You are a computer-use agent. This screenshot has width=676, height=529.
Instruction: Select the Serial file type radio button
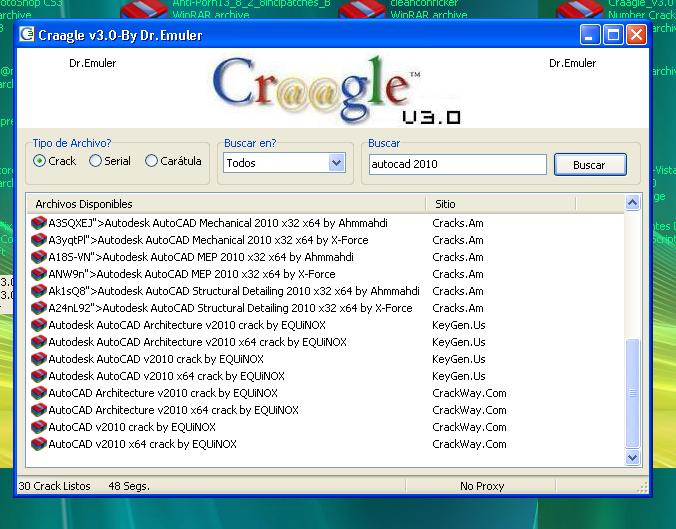(x=95, y=161)
